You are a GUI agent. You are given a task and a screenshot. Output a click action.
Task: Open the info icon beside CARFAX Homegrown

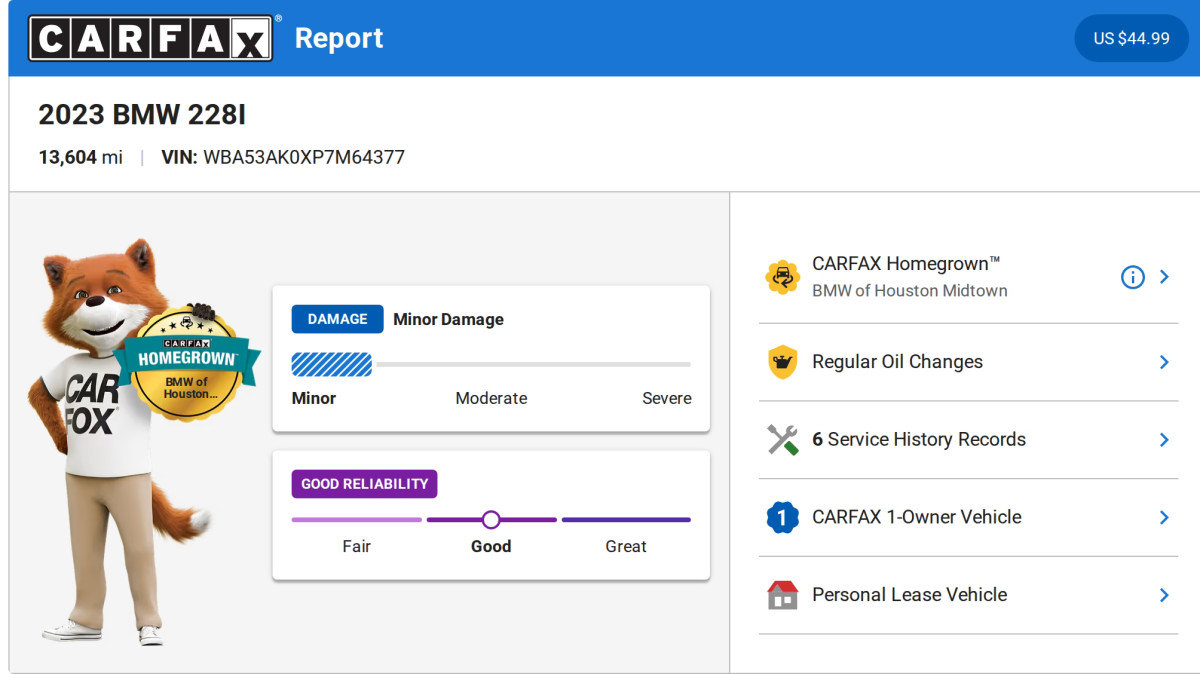[x=1132, y=277]
